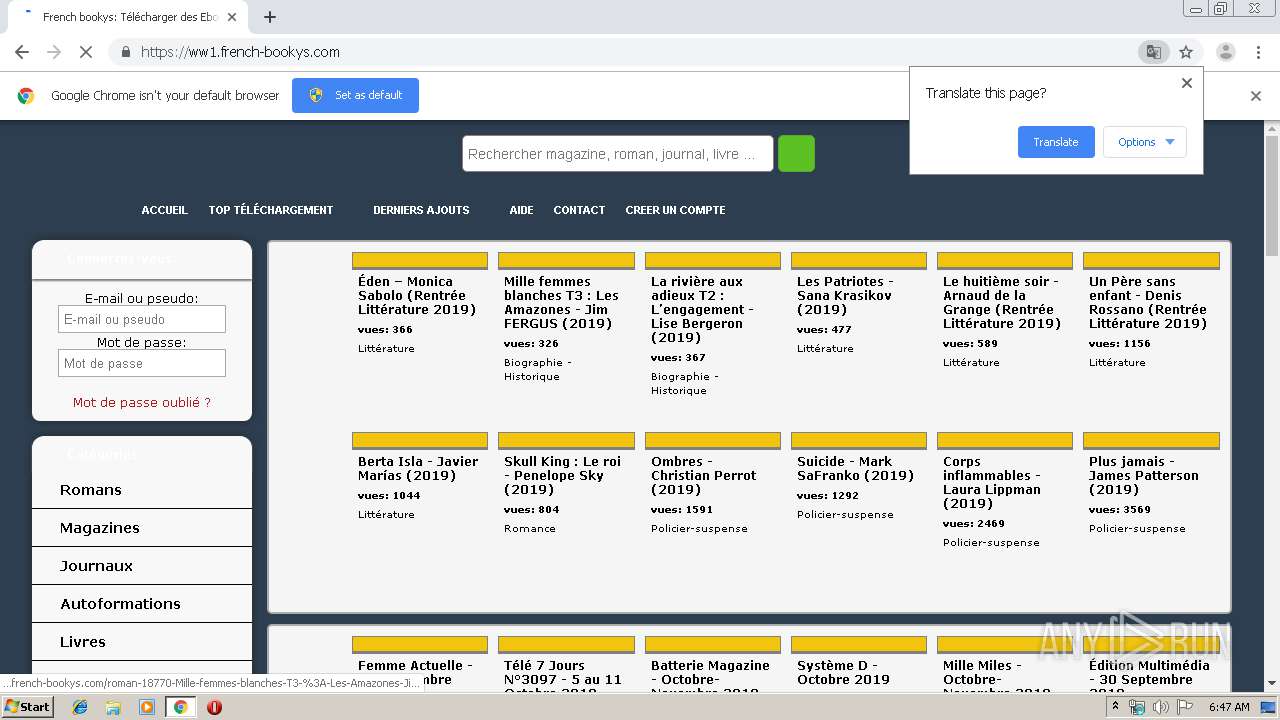Click Chrome icon in taskbar
The height and width of the screenshot is (720, 1280).
click(180, 707)
